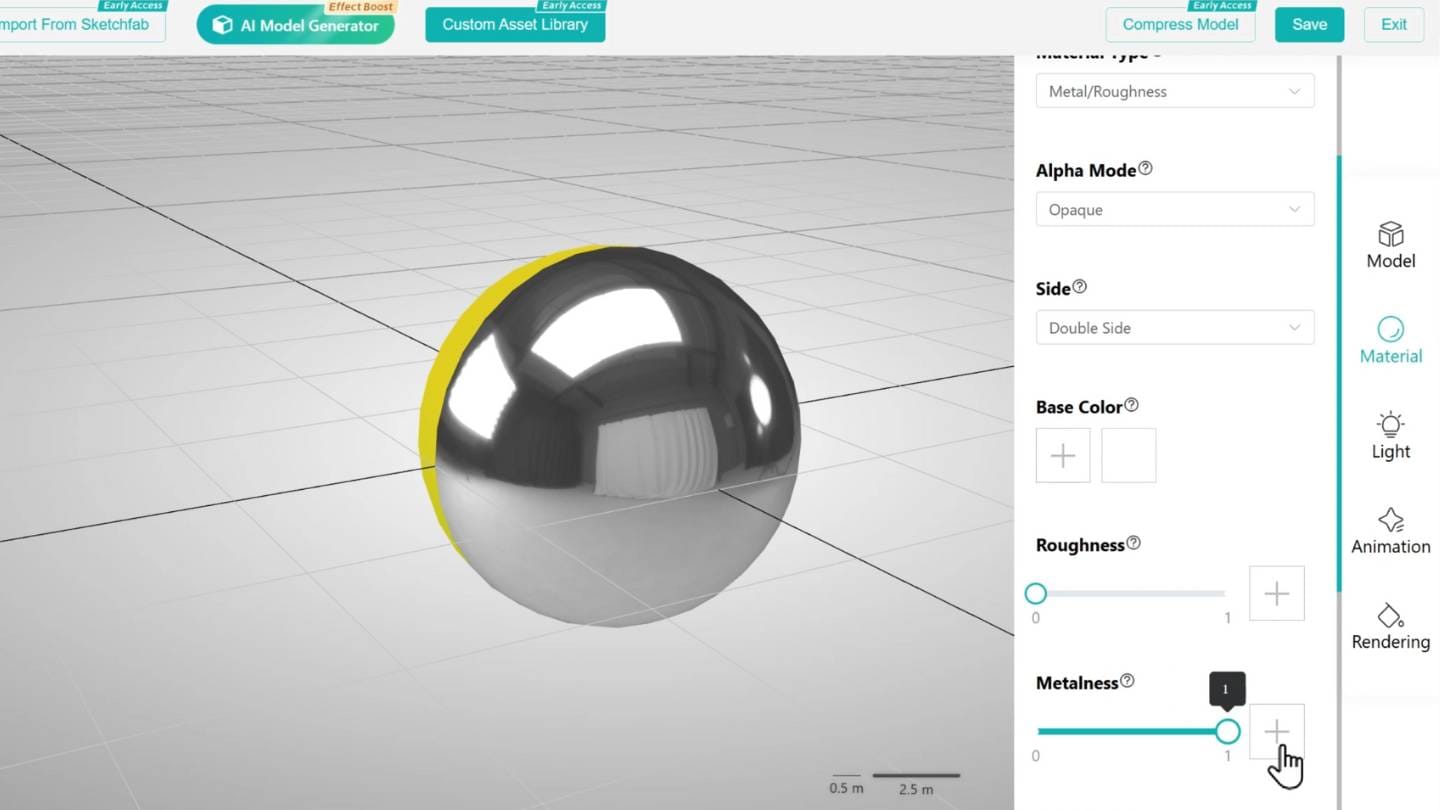Add a Base Color texture with the plus button

click(1062, 455)
